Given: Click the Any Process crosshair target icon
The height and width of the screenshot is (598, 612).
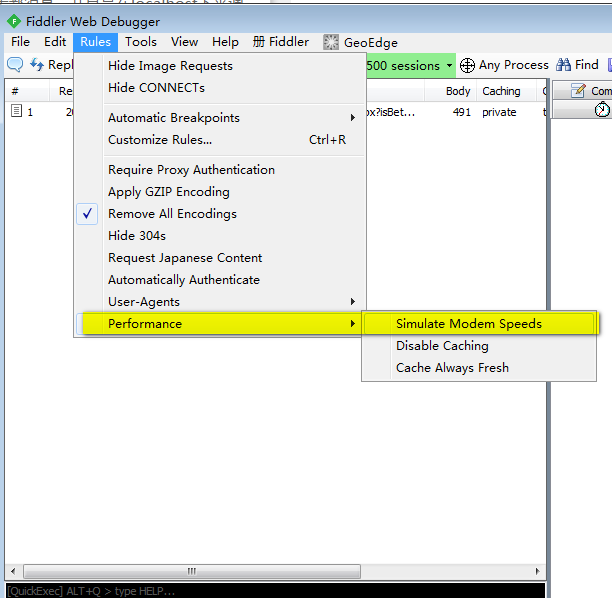Looking at the screenshot, I should click(x=467, y=65).
